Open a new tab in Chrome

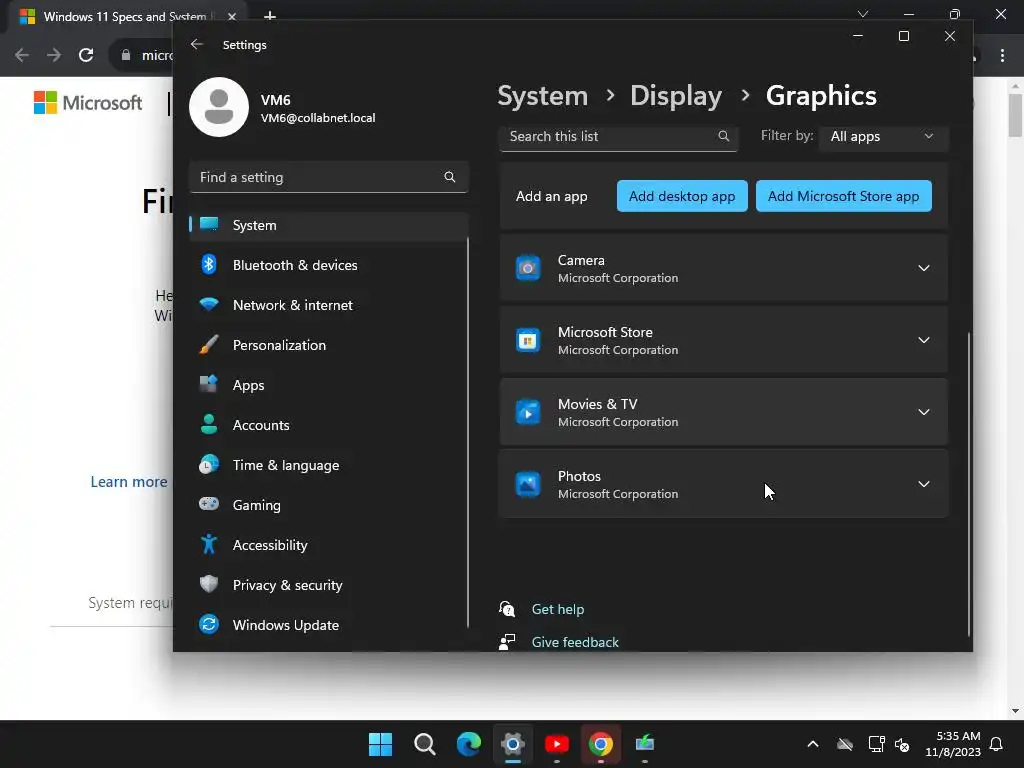click(x=270, y=15)
